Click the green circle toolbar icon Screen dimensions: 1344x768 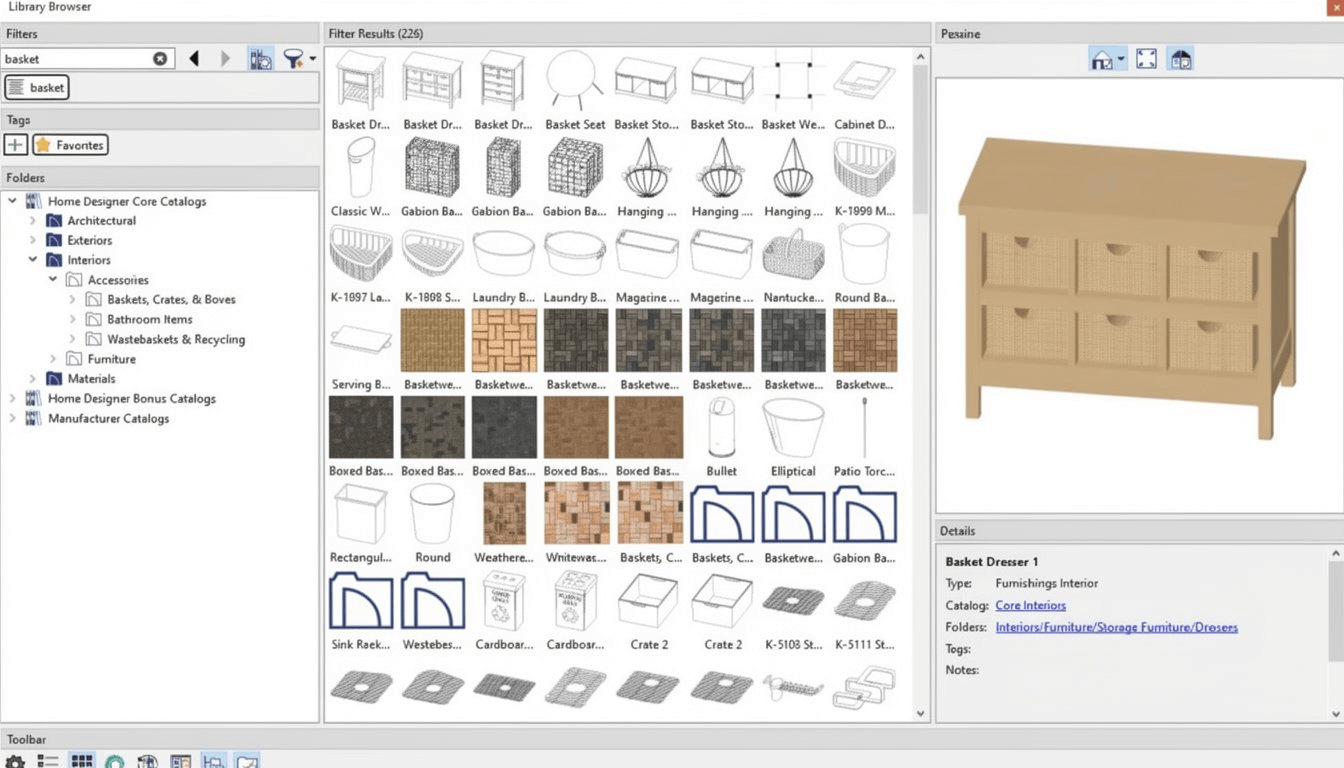coord(114,762)
